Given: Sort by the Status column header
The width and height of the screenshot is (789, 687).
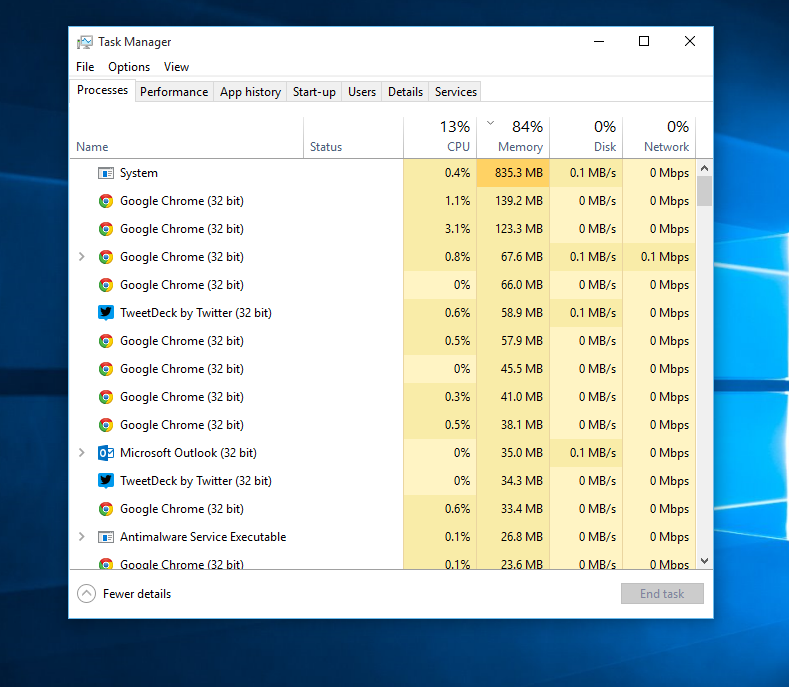Looking at the screenshot, I should tap(353, 138).
